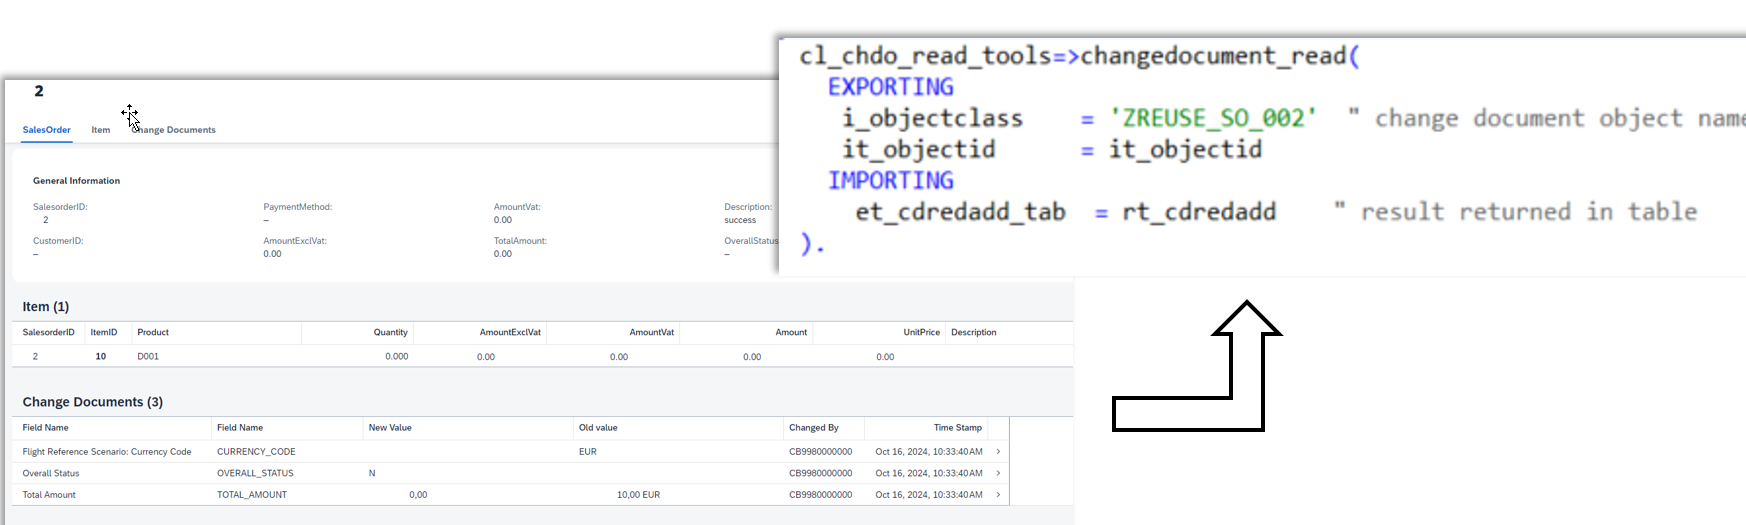The height and width of the screenshot is (525, 1746).
Task: Select the 'Flight Reference Scenario: Currency Code' row
Action: click(x=510, y=452)
